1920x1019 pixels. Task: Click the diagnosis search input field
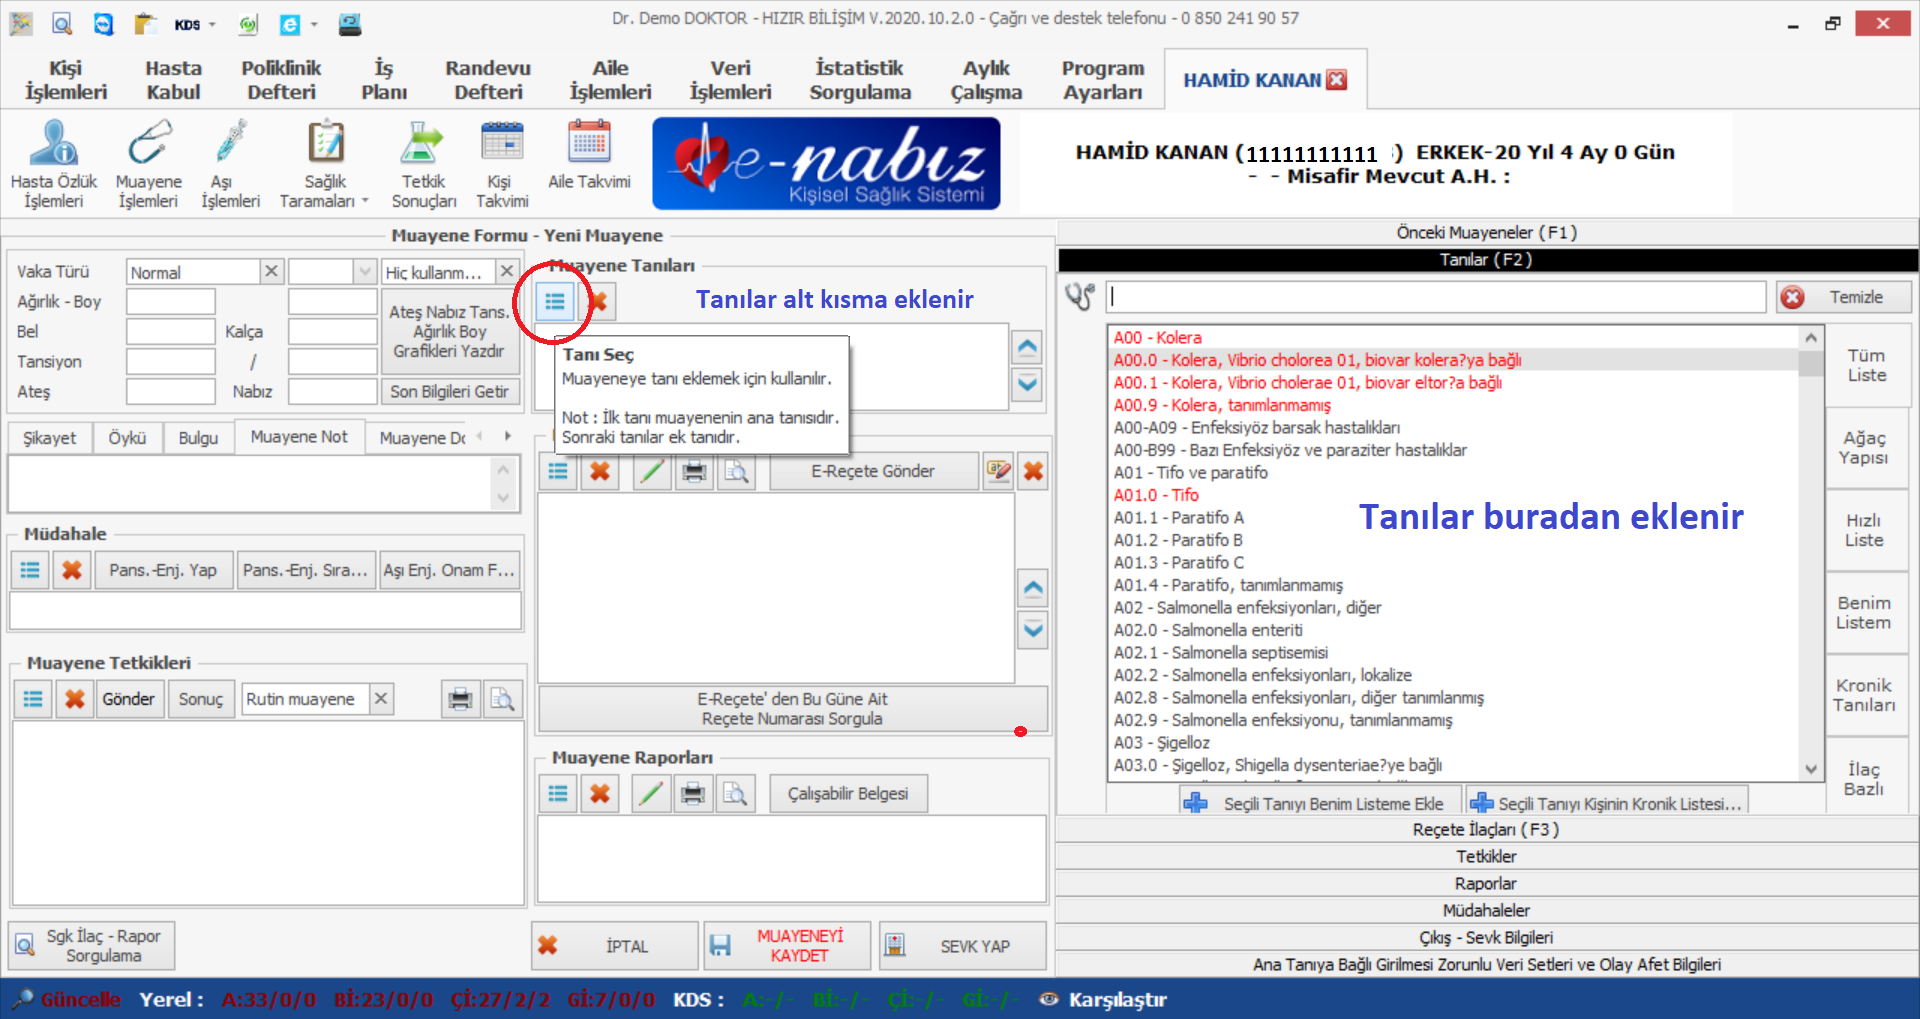pyautogui.click(x=1436, y=297)
